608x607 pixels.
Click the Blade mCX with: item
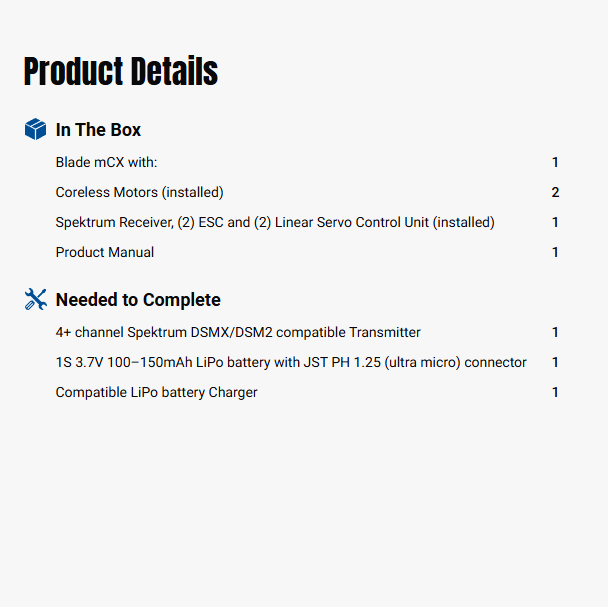(x=107, y=162)
